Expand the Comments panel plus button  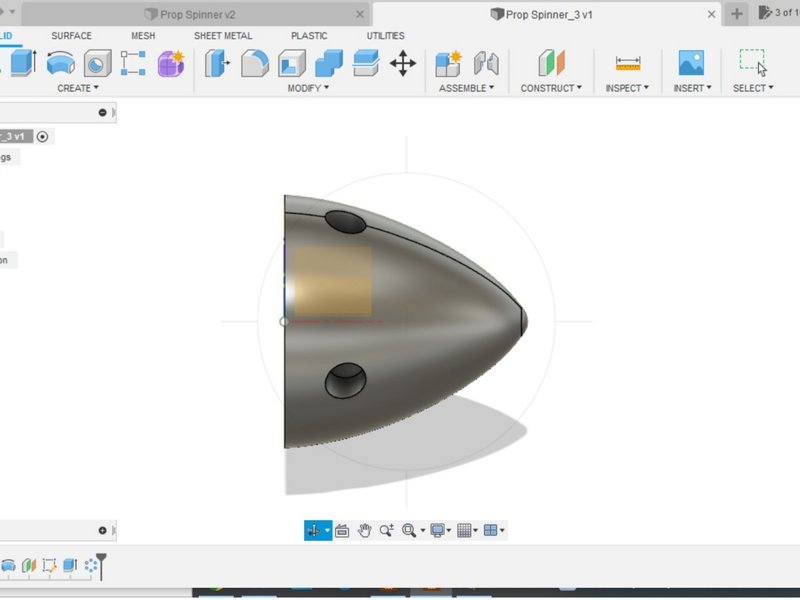(103, 531)
